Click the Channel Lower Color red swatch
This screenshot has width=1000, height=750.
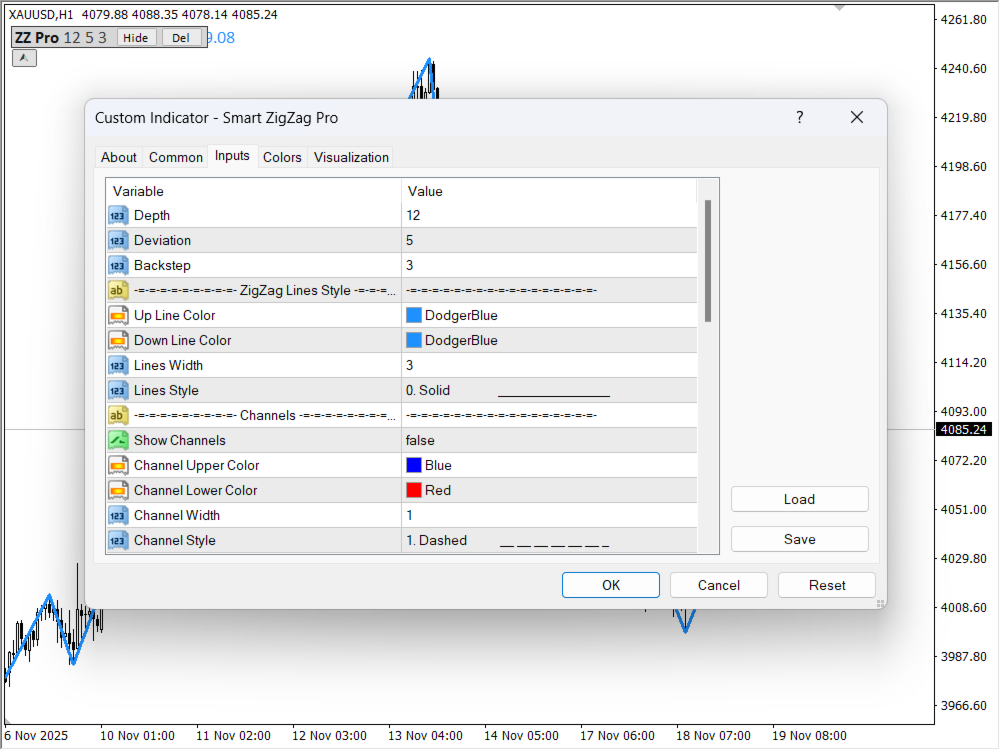point(414,490)
